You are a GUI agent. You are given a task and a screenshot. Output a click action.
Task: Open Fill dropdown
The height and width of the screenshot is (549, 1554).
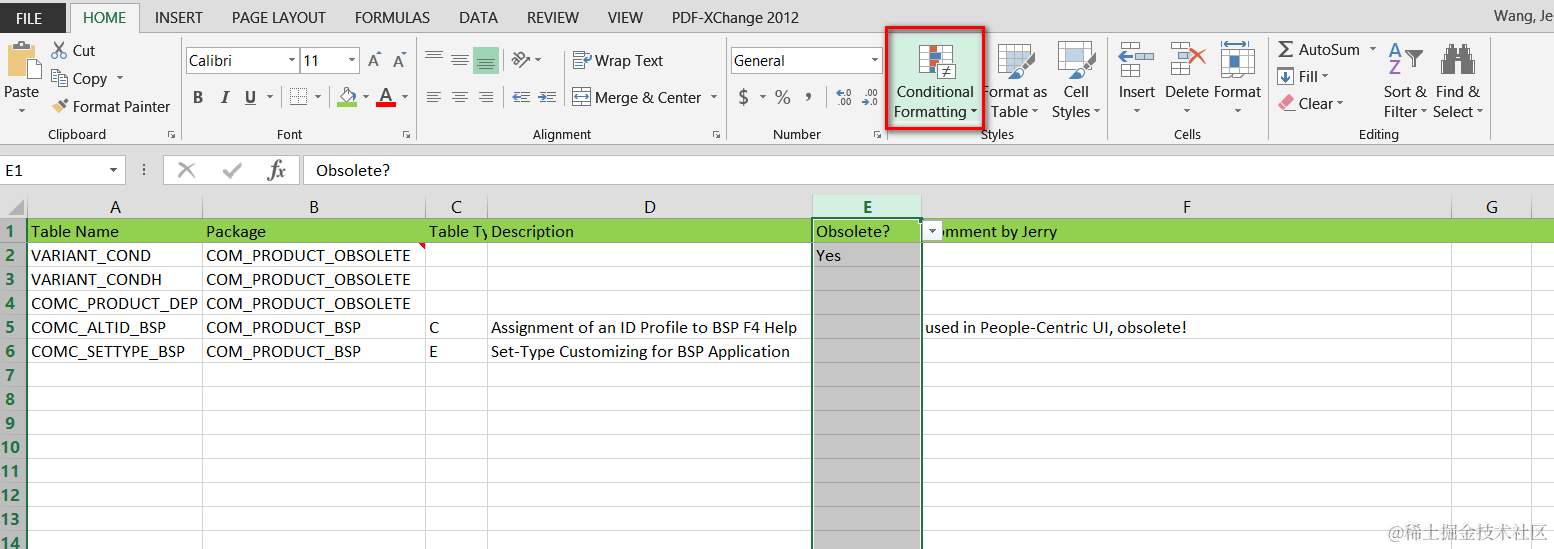pyautogui.click(x=1303, y=77)
